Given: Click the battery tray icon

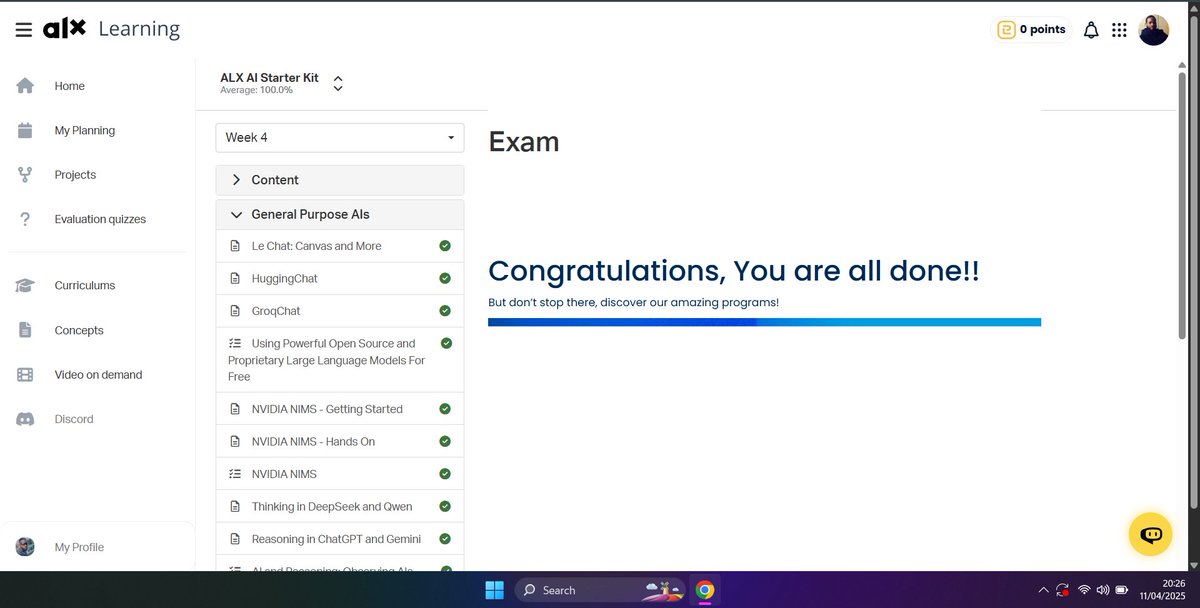Looking at the screenshot, I should click(1122, 590).
